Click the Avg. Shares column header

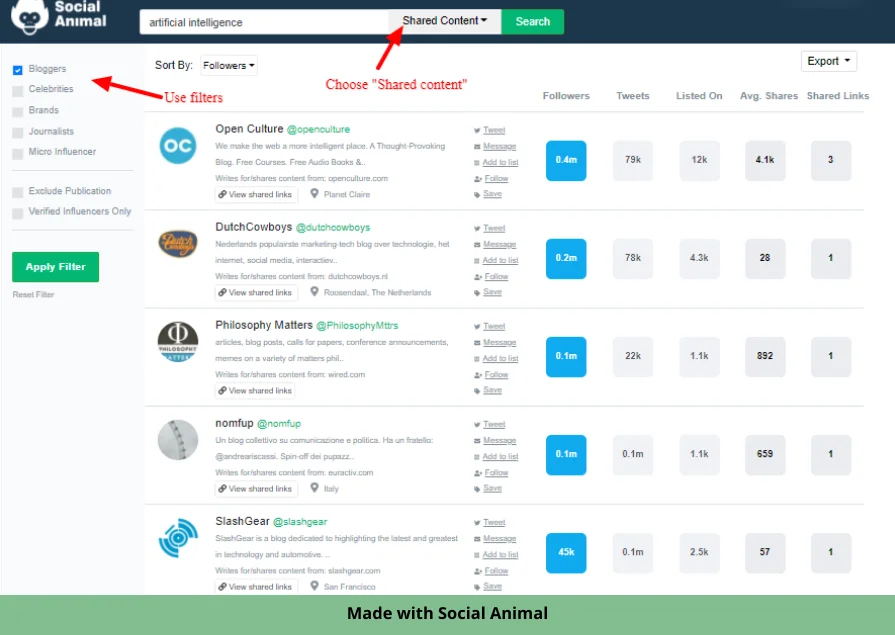(769, 96)
